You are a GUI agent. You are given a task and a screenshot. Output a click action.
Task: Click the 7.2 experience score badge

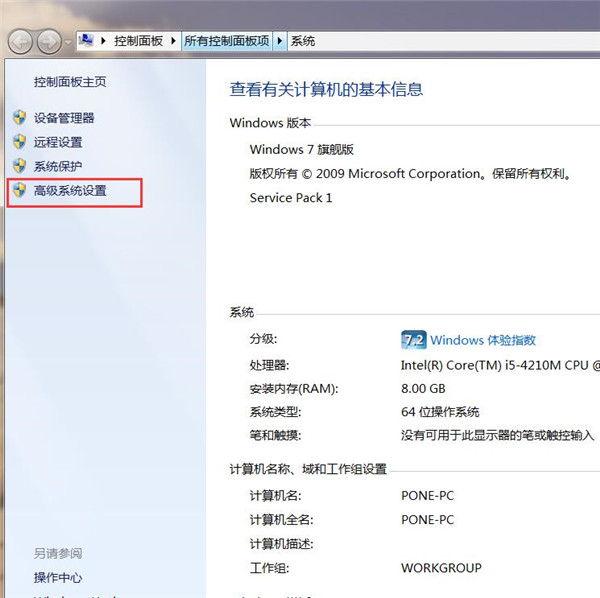click(413, 340)
